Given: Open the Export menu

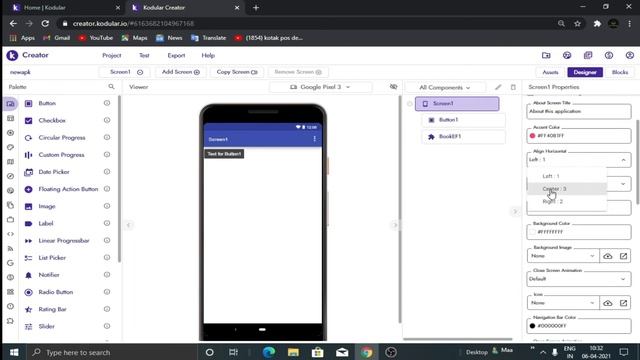Looking at the screenshot, I should [x=176, y=56].
